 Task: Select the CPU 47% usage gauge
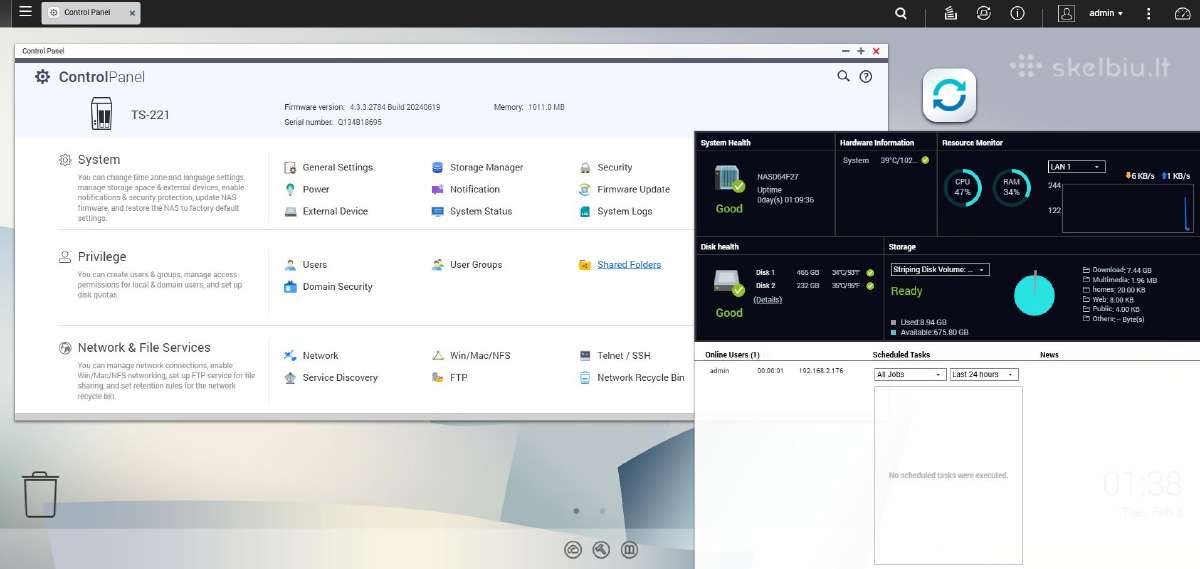point(962,188)
